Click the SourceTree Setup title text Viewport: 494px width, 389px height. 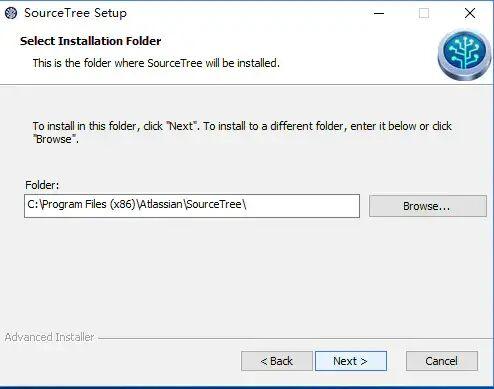76,13
